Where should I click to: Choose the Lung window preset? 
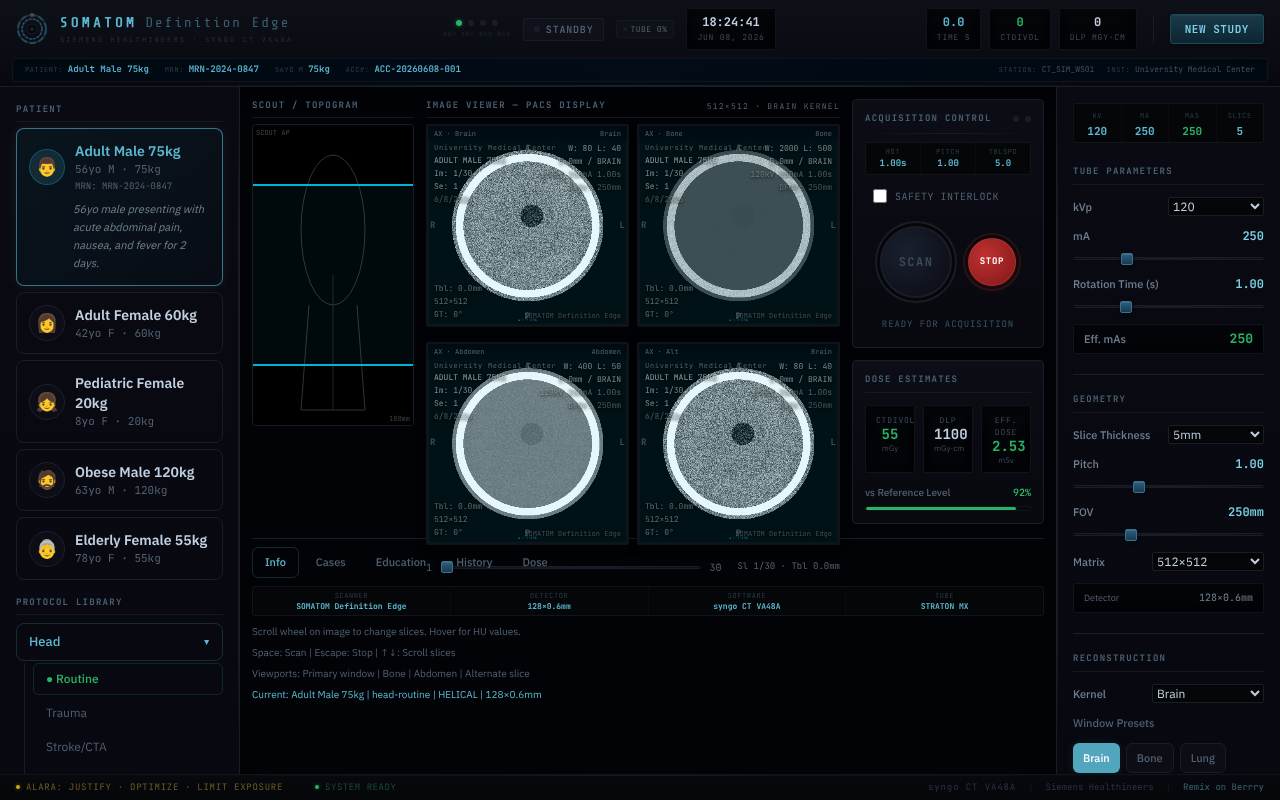click(x=1203, y=758)
